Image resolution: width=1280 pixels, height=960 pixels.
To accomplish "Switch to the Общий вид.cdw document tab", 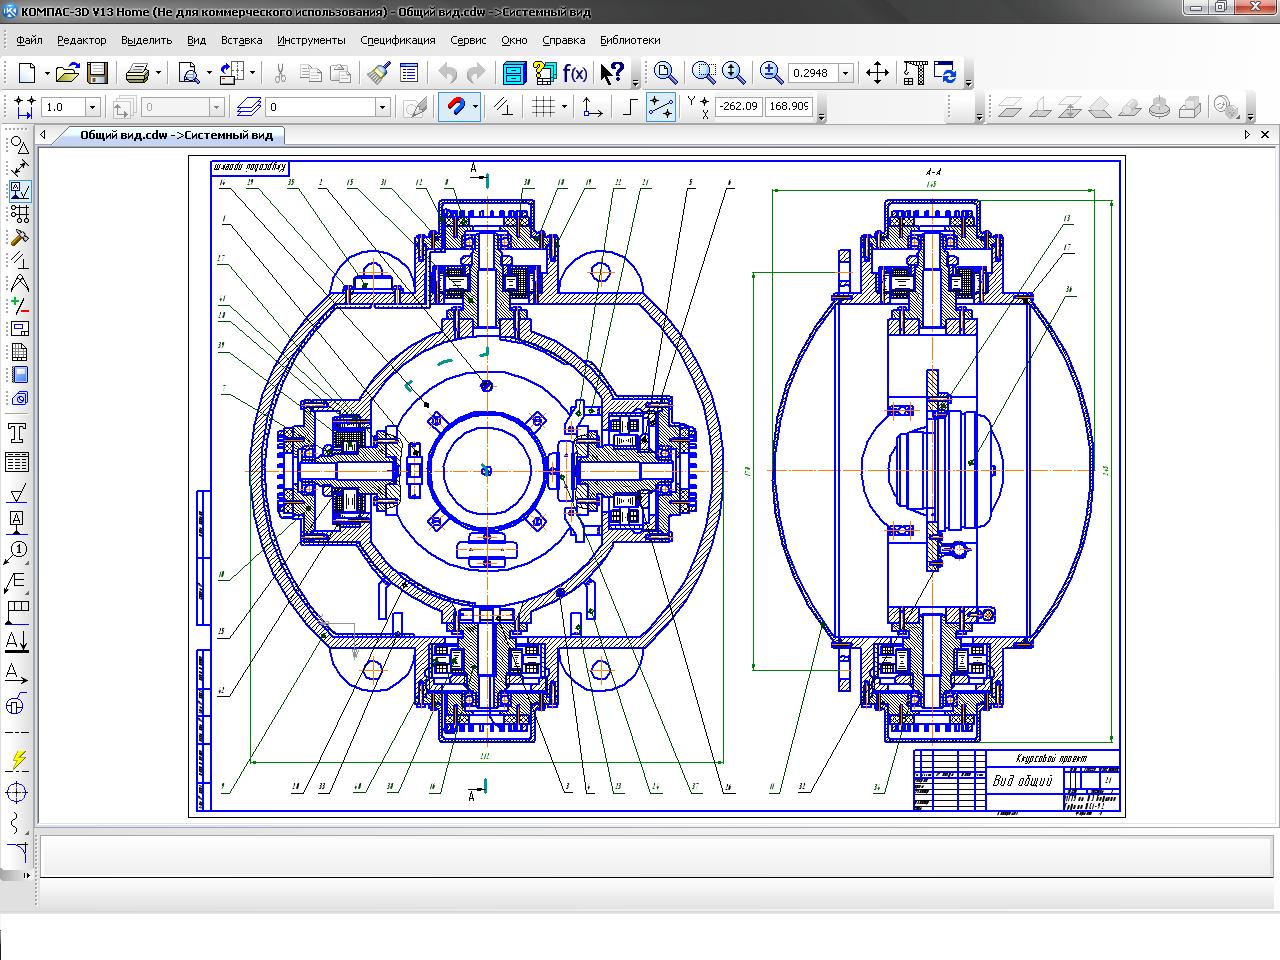I will point(176,135).
